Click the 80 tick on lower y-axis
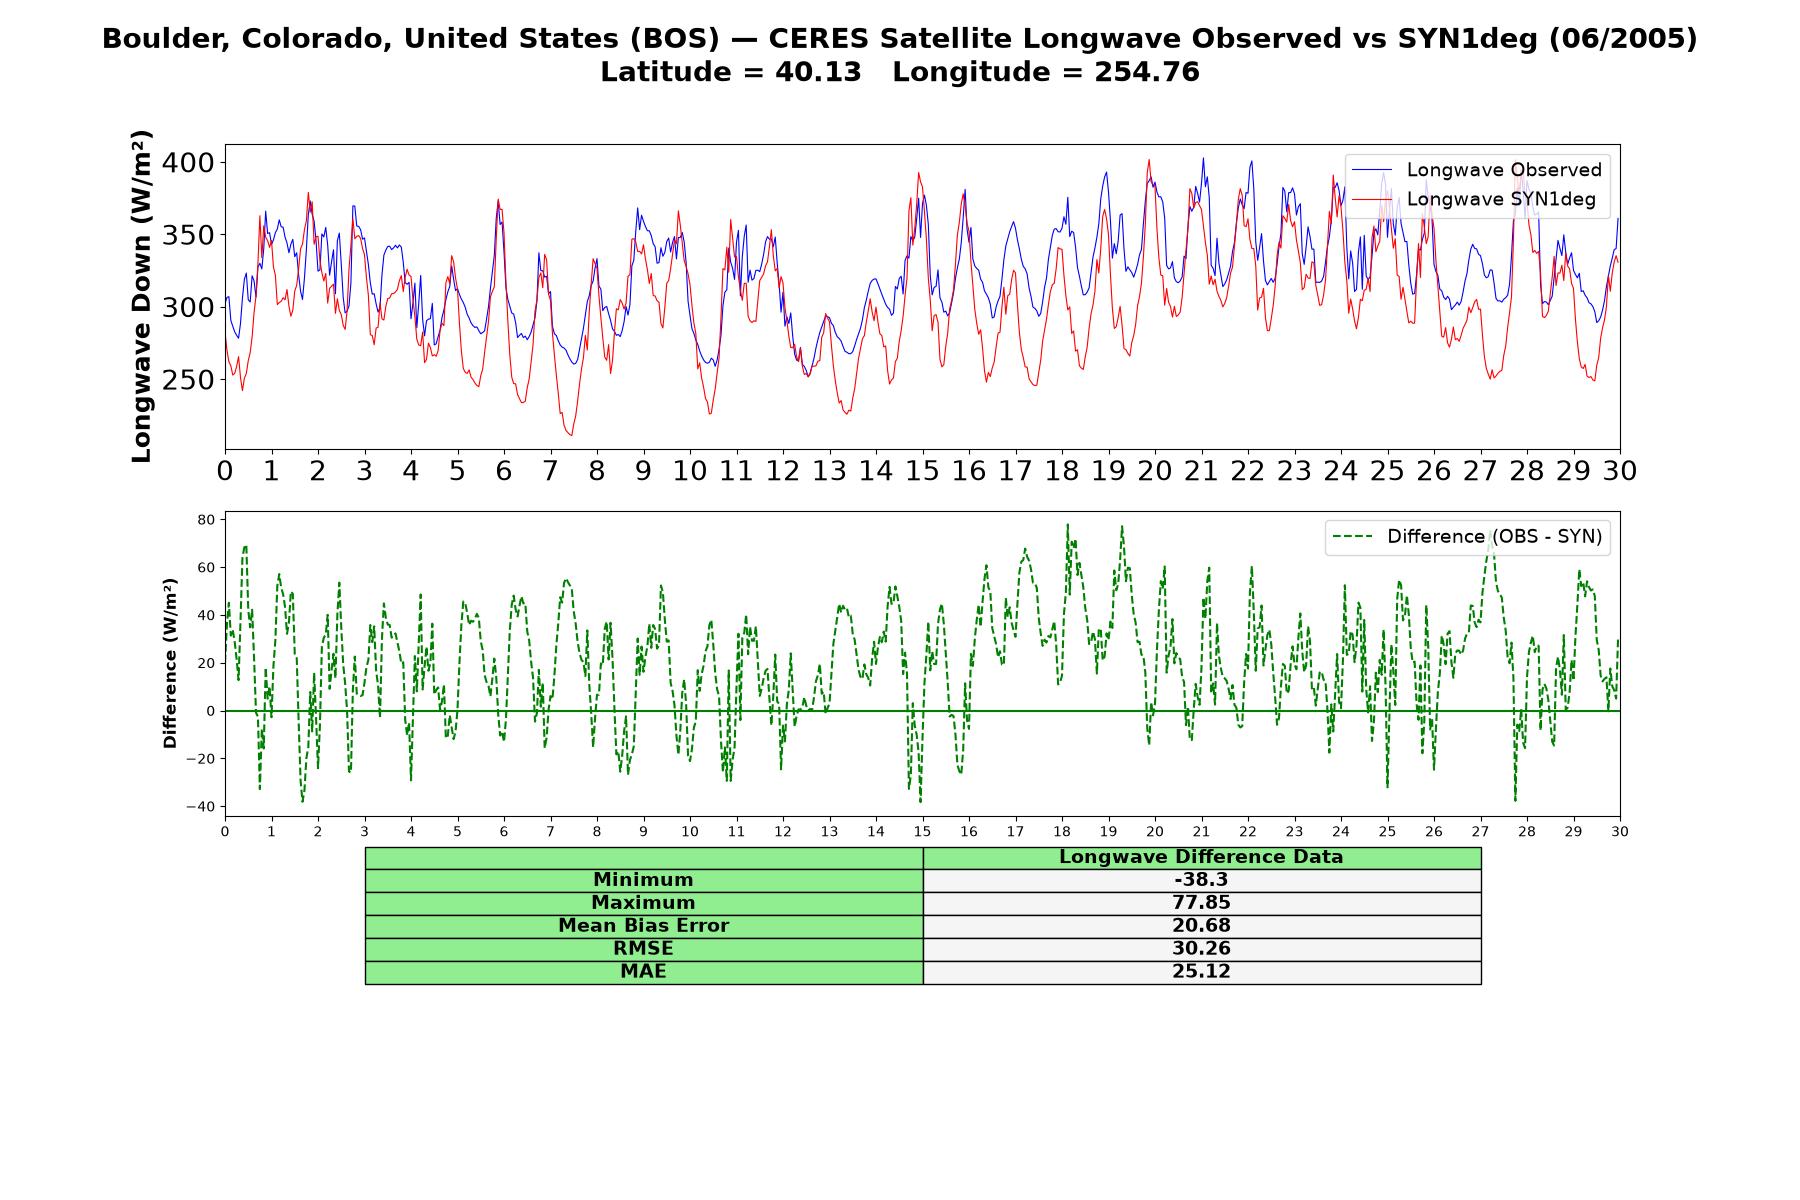 tap(207, 520)
